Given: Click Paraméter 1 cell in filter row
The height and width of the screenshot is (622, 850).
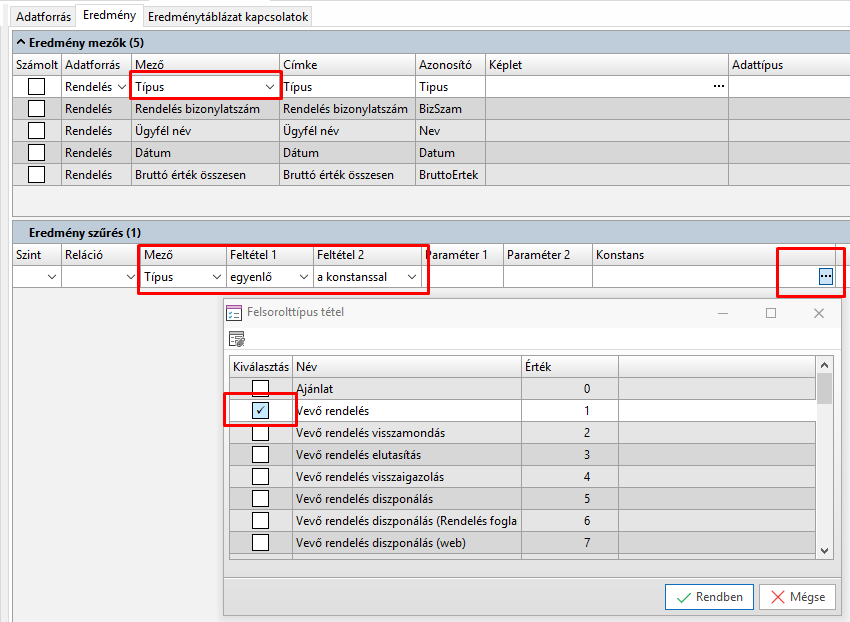Looking at the screenshot, I should [x=462, y=277].
